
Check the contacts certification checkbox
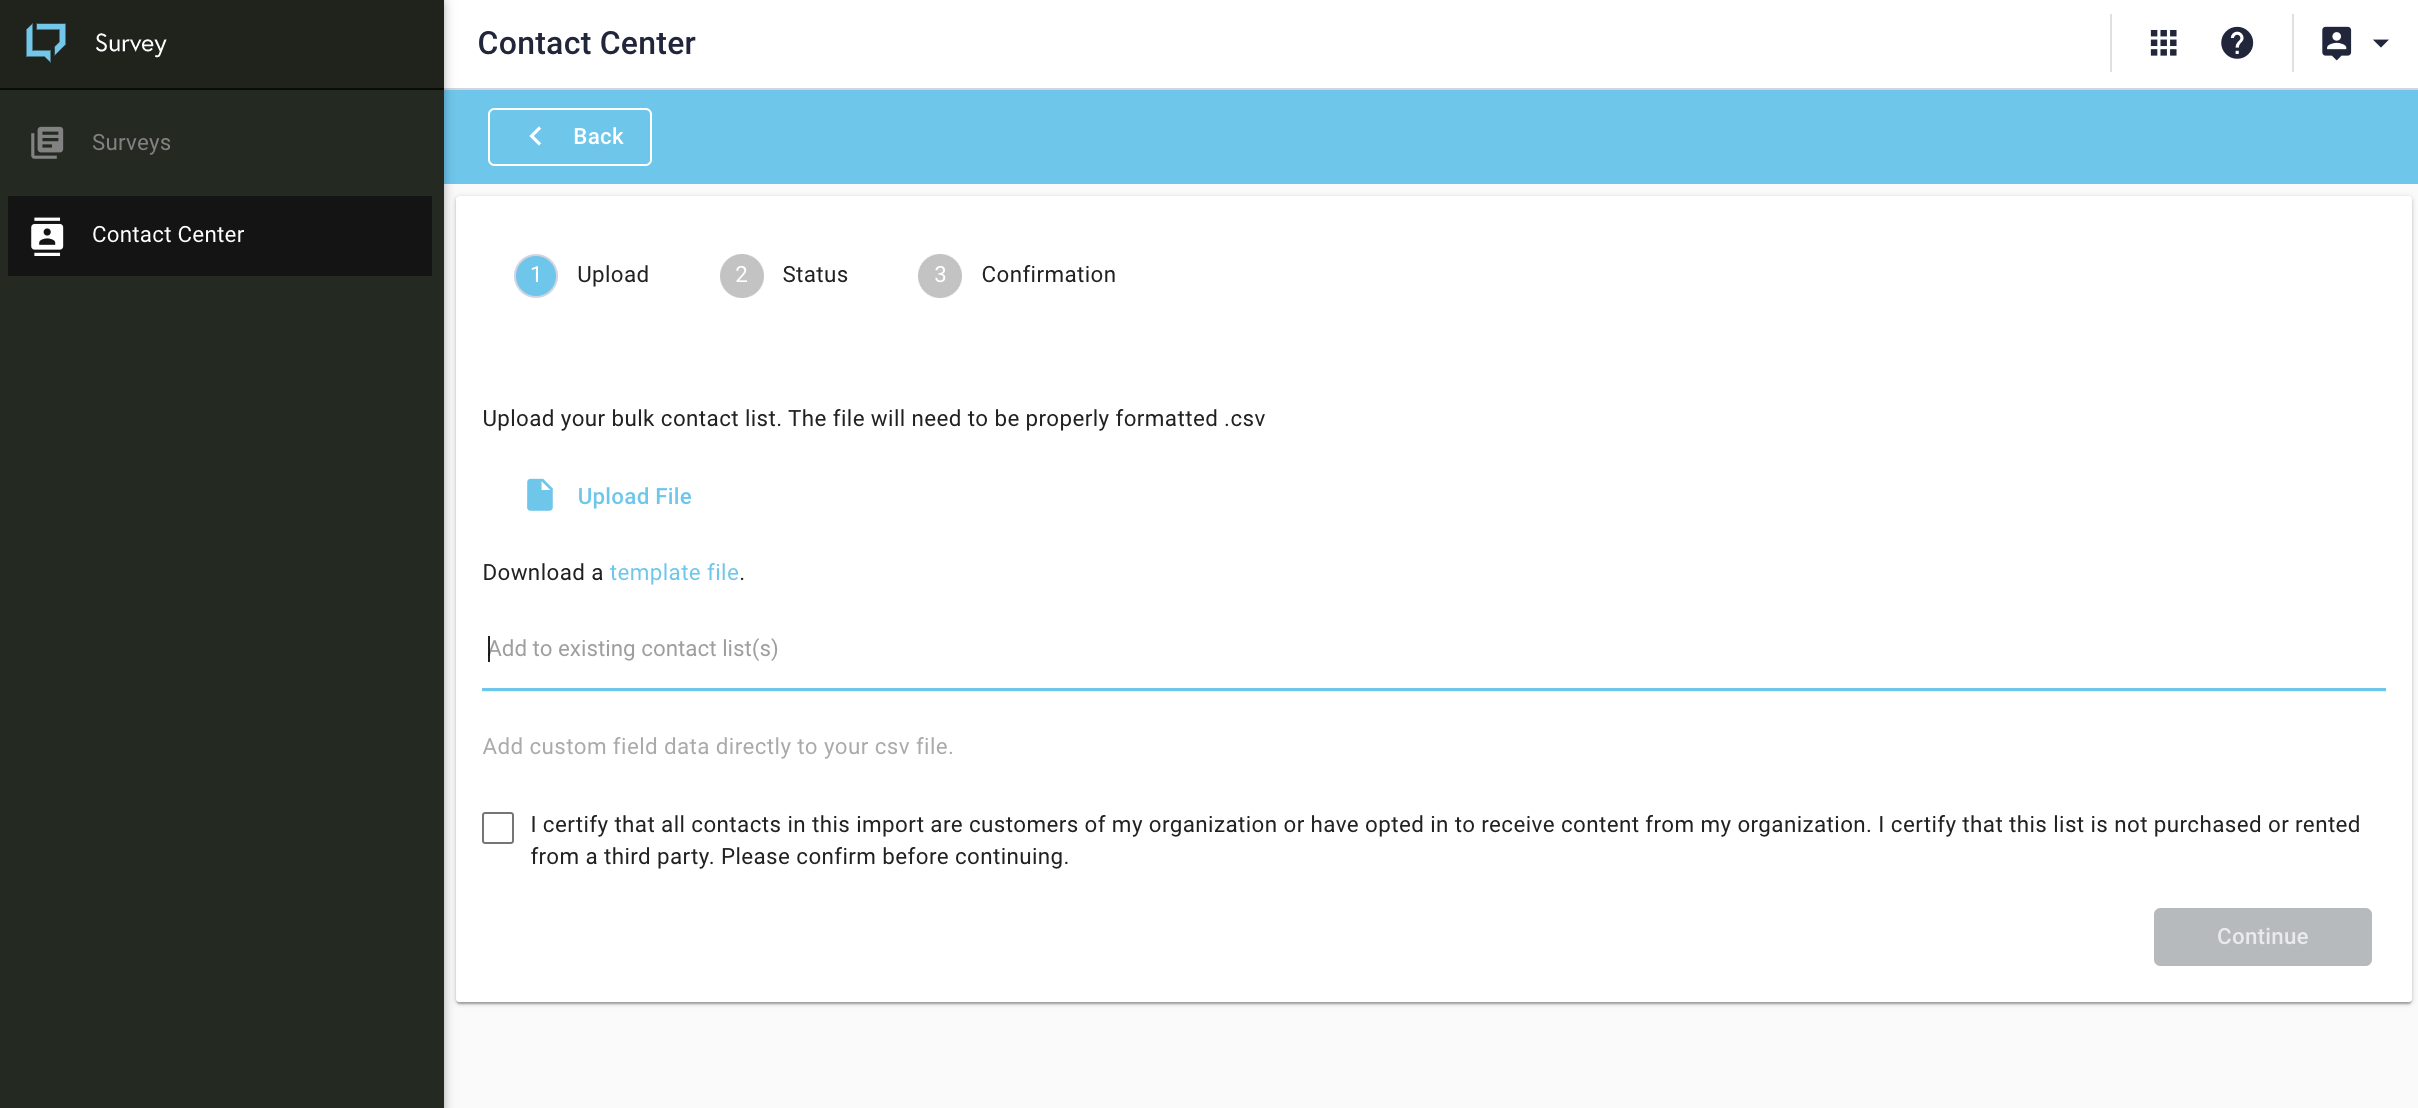[498, 827]
